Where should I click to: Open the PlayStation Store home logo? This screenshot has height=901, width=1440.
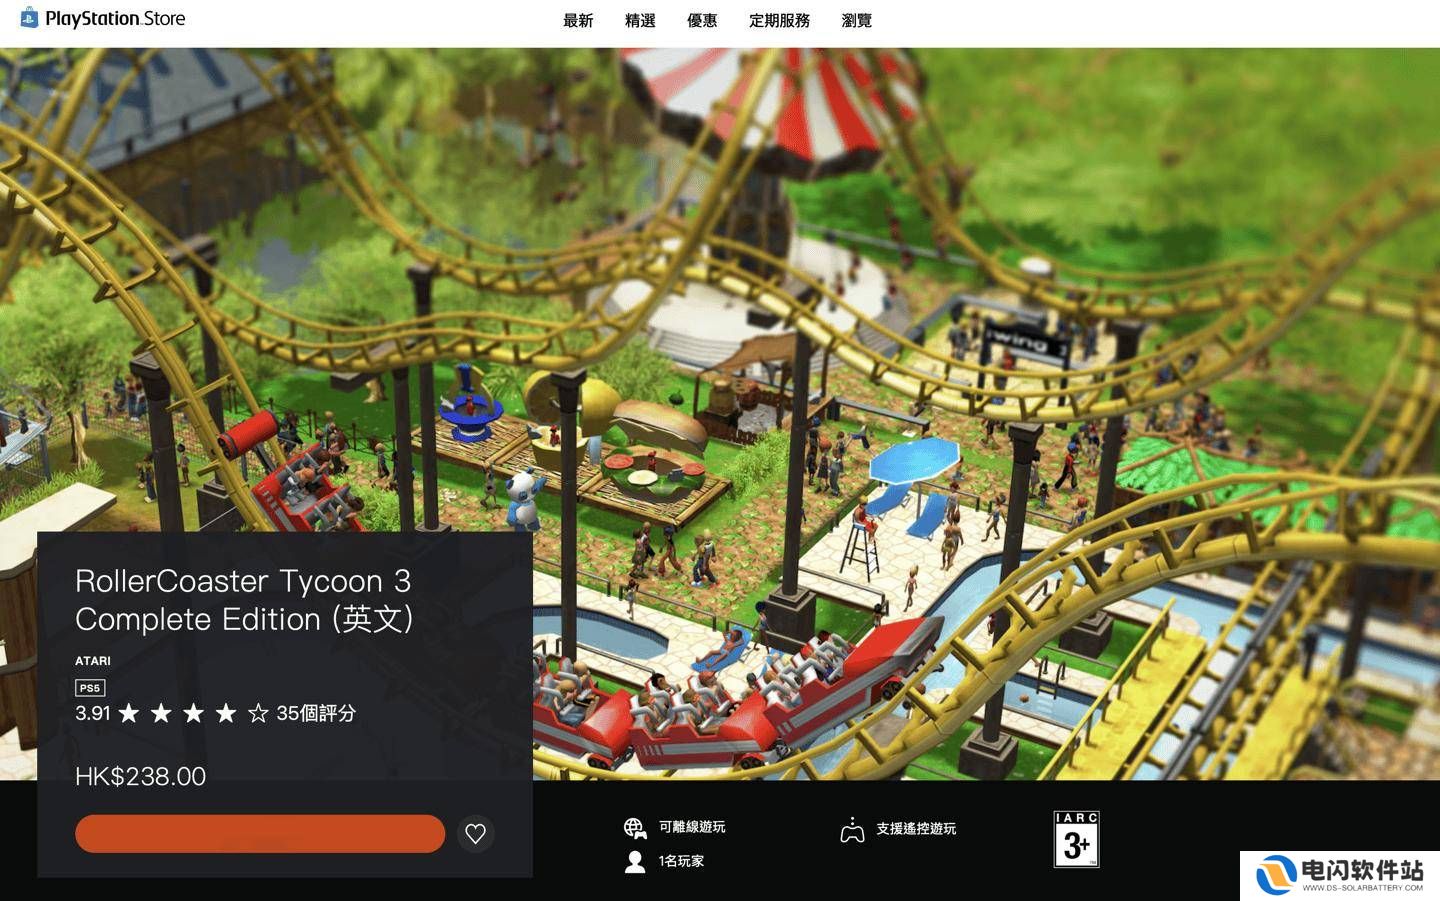(103, 18)
